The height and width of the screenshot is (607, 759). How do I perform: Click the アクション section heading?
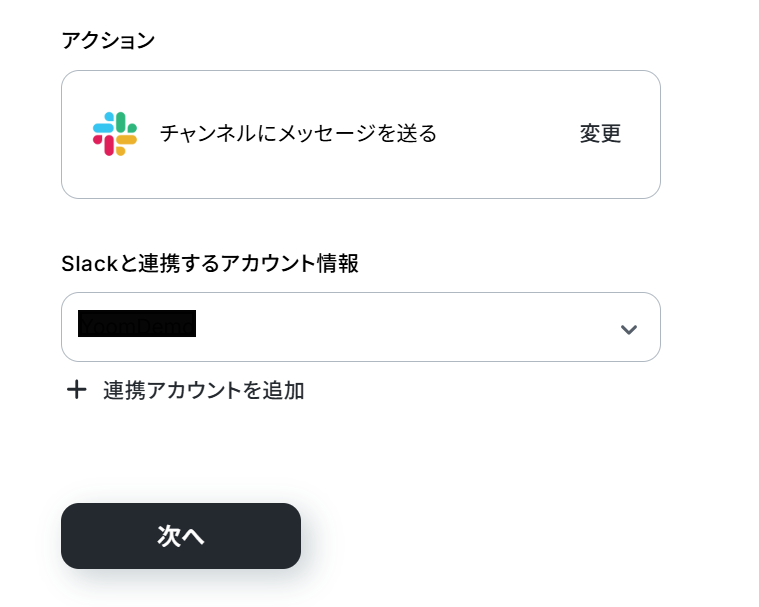(108, 40)
